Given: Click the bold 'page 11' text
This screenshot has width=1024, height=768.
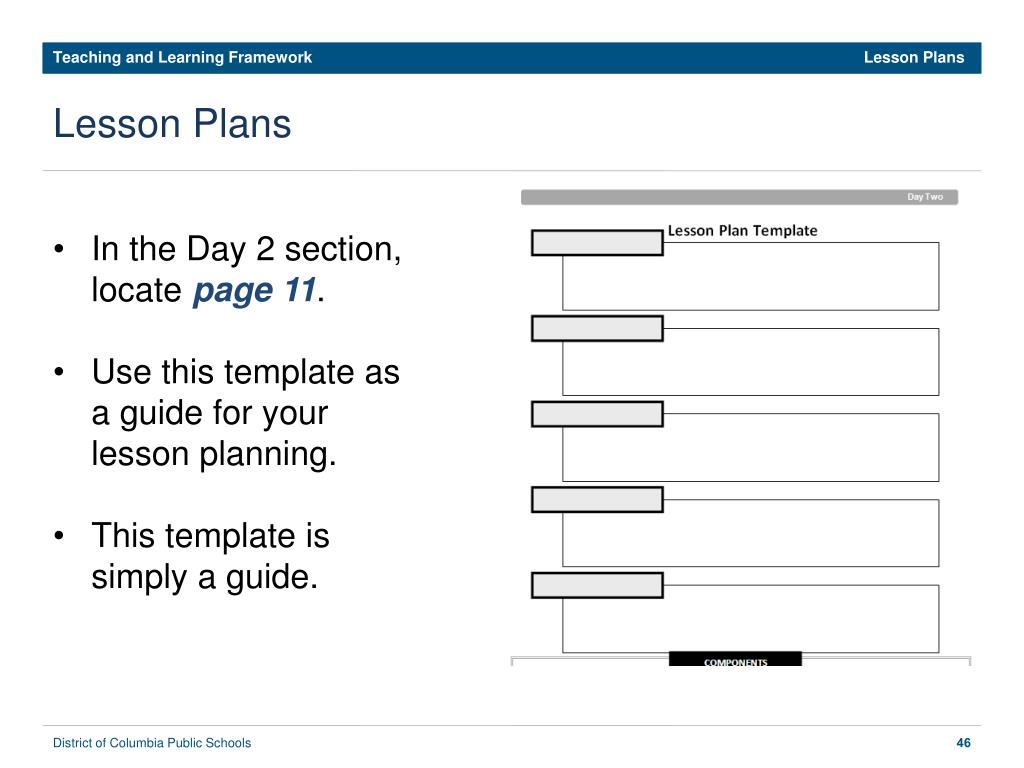Looking at the screenshot, I should (x=255, y=290).
